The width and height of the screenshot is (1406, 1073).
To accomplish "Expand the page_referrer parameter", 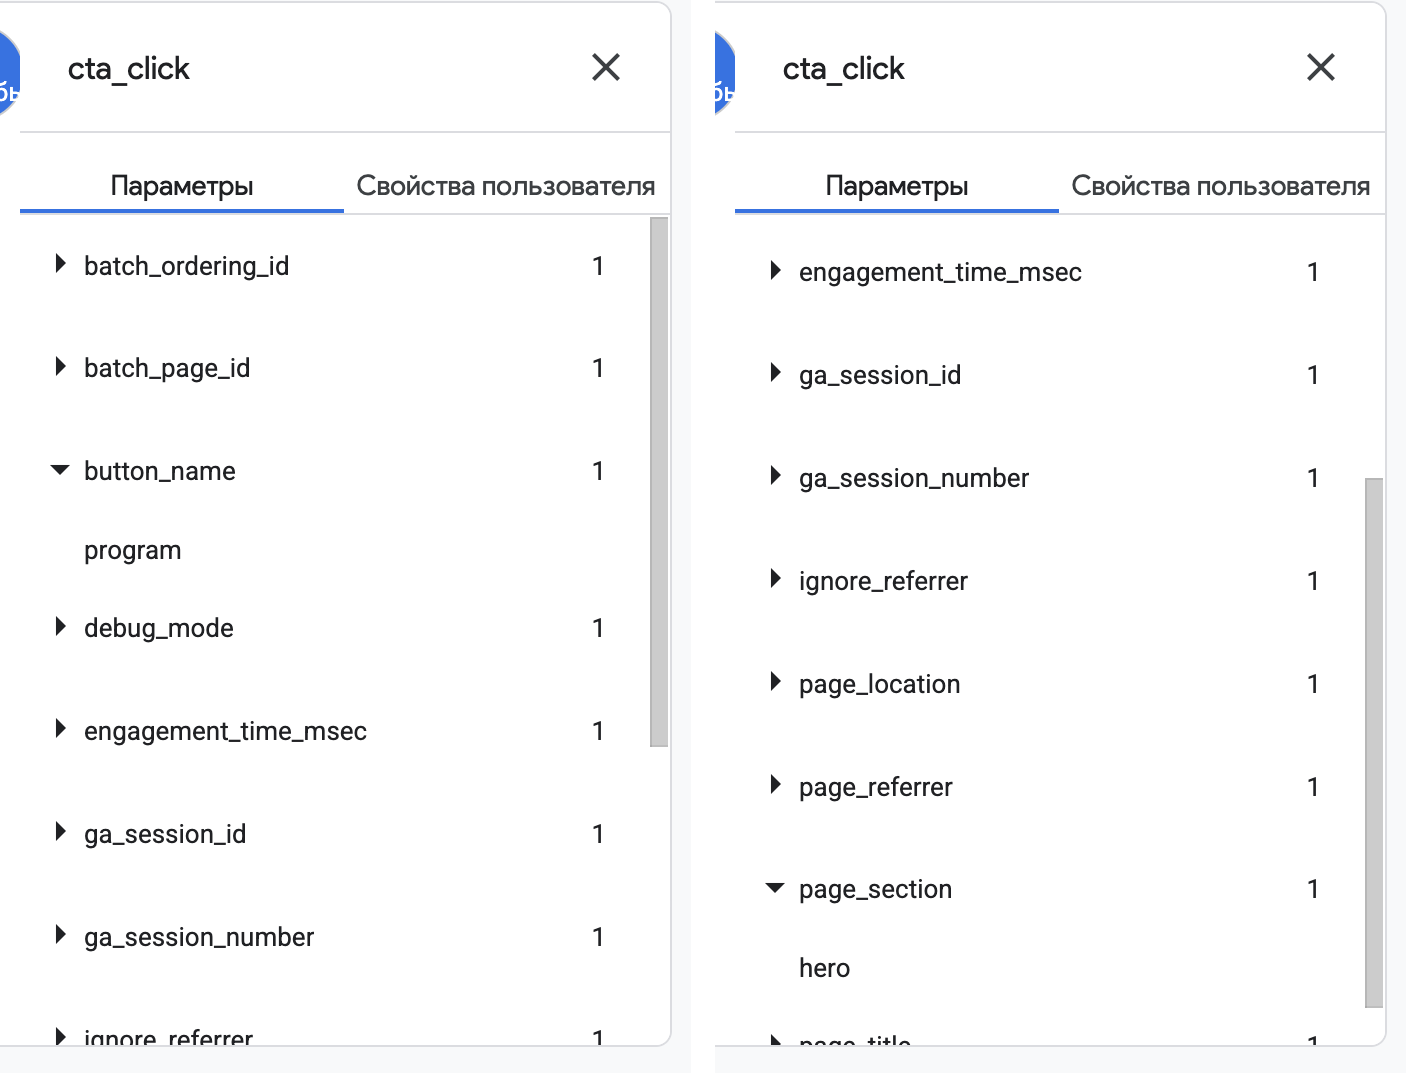I will [x=776, y=786].
